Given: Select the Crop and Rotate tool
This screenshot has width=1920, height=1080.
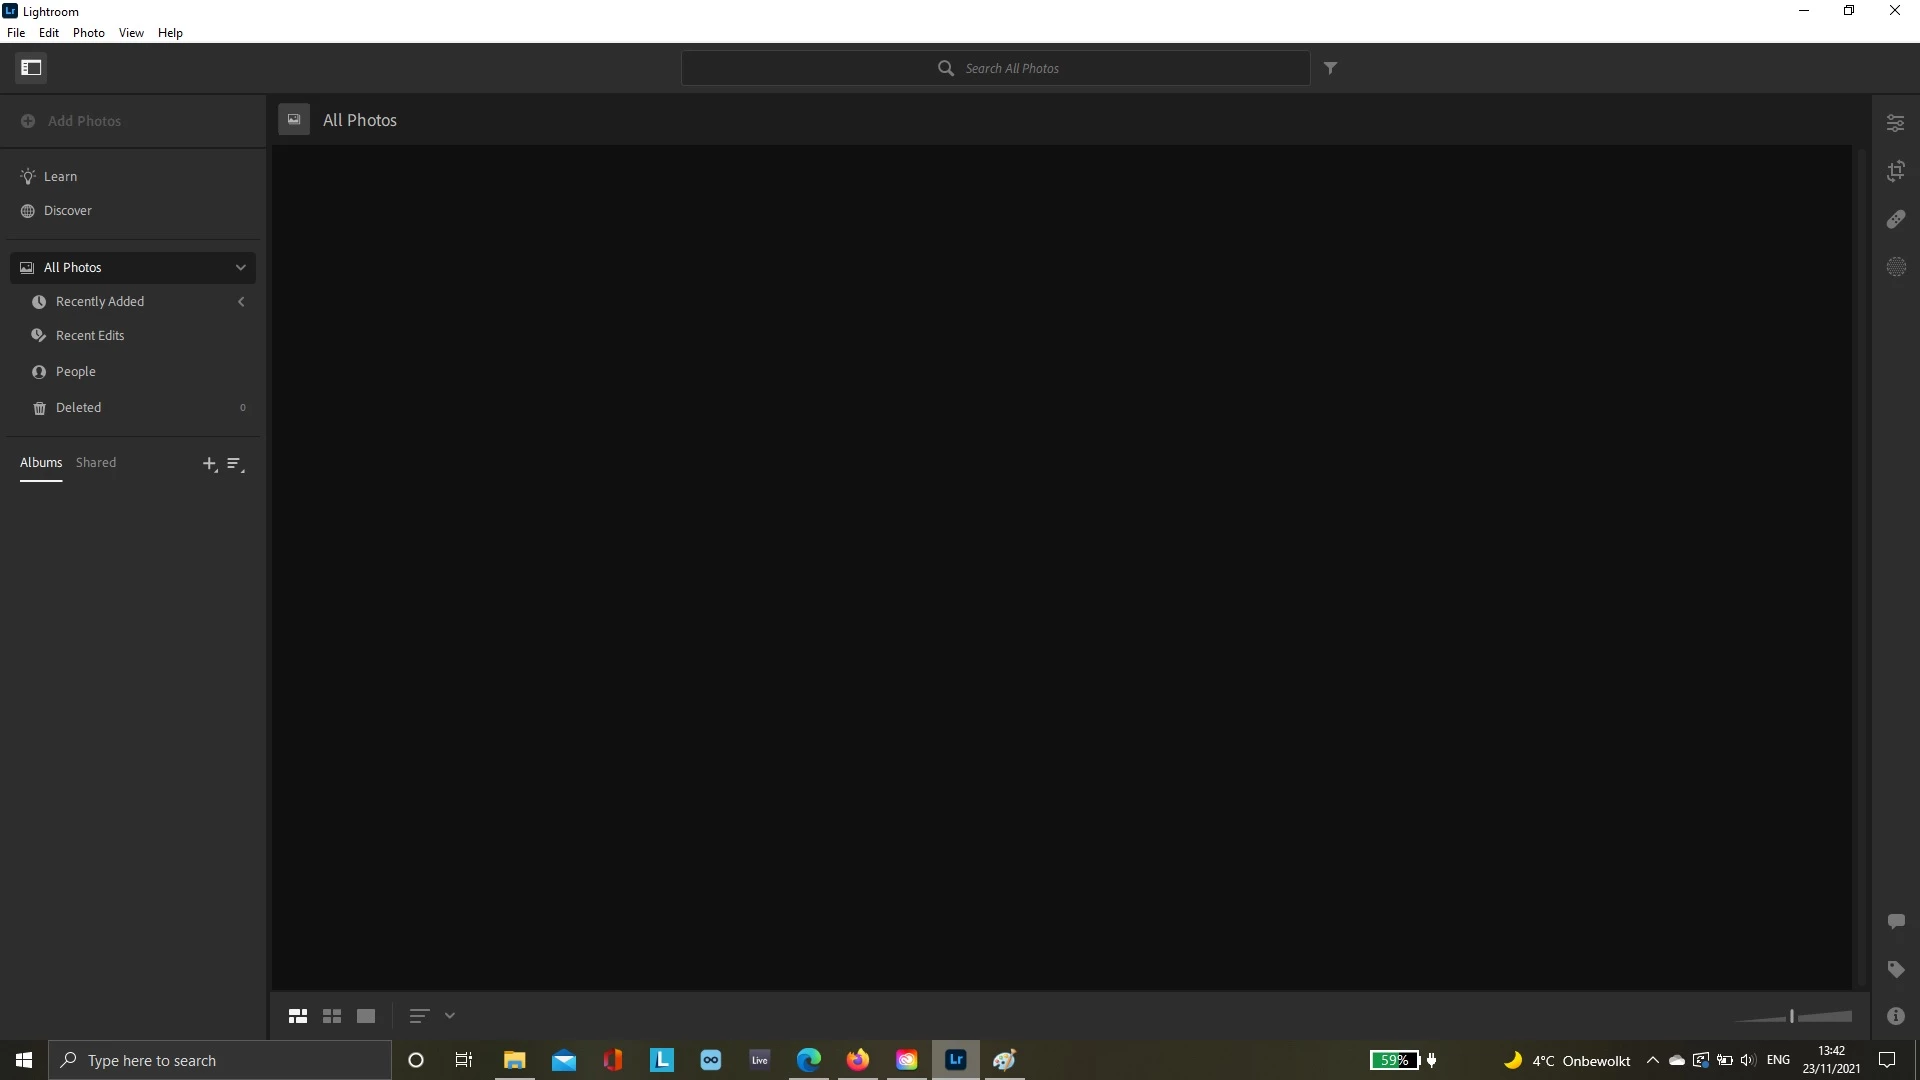Looking at the screenshot, I should pos(1895,171).
